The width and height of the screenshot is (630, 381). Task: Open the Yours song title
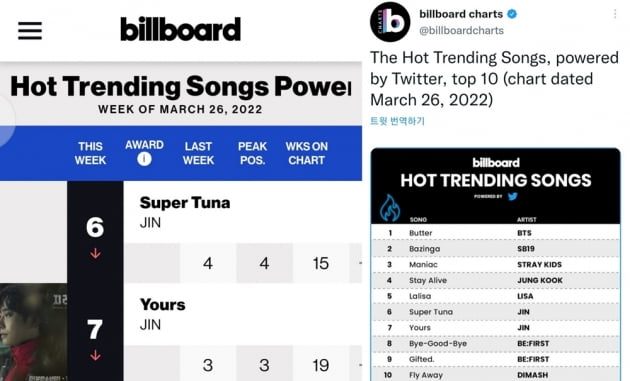163,305
